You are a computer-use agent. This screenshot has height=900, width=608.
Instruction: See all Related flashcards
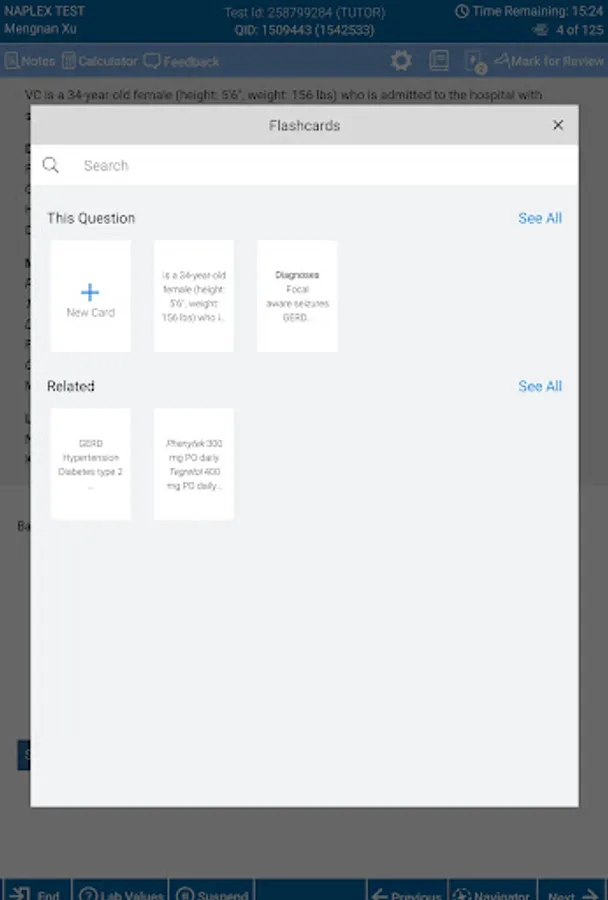coord(540,386)
